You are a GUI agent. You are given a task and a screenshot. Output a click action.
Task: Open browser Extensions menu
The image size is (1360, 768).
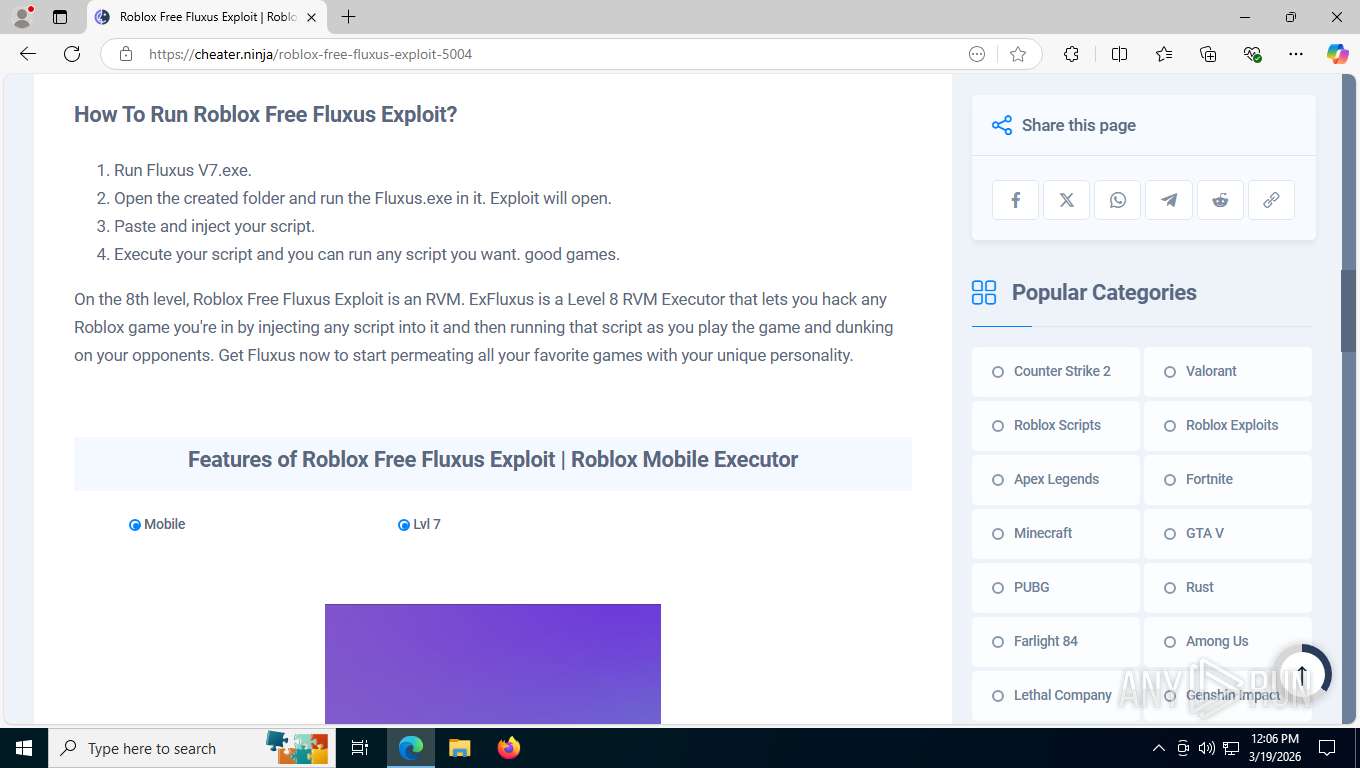(1071, 54)
